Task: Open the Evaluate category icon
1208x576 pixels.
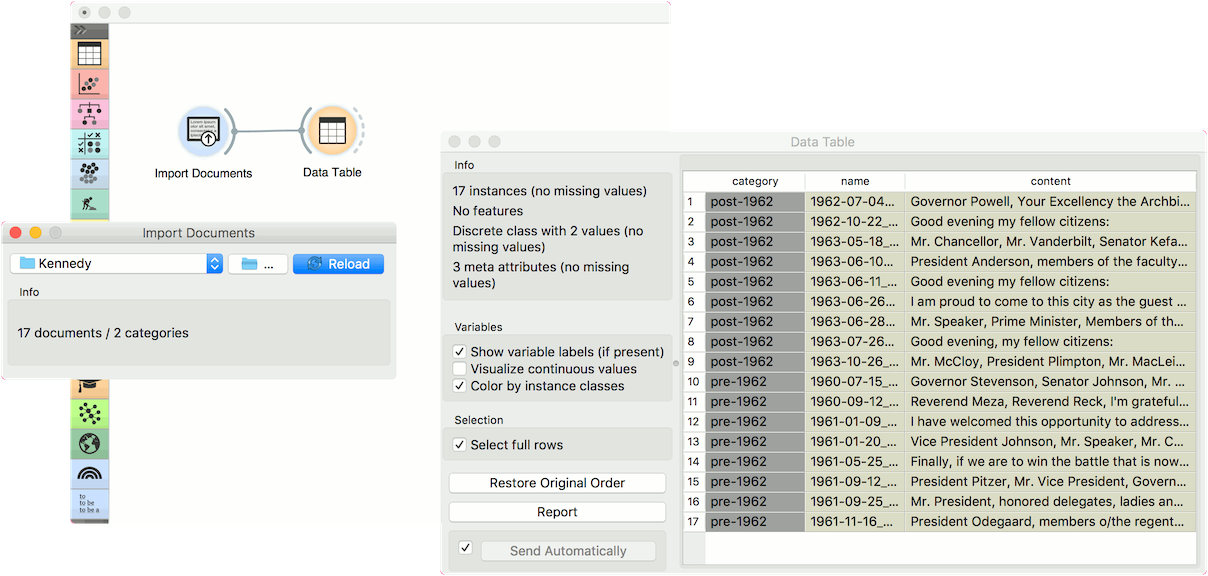Action: pyautogui.click(x=89, y=143)
